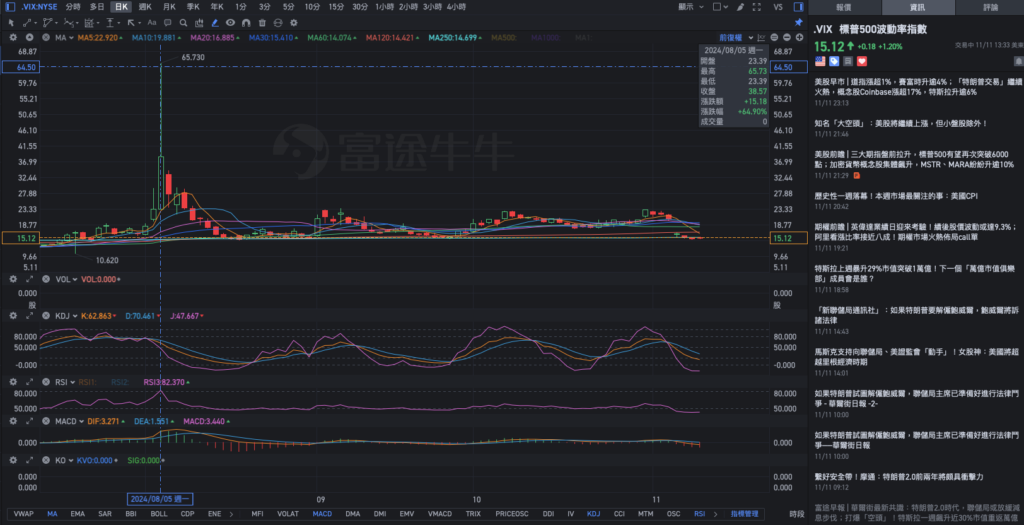Open news 特斯拉上週暴升29%
This screenshot has width=1024, height=525.
pos(914,274)
